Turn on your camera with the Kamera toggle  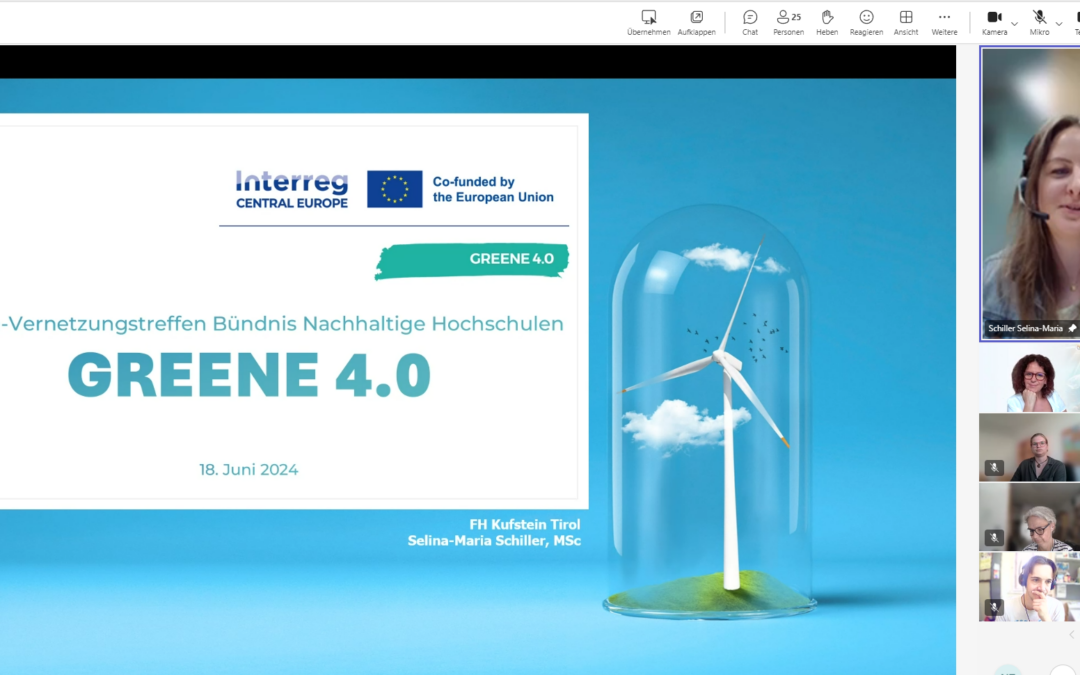[993, 16]
